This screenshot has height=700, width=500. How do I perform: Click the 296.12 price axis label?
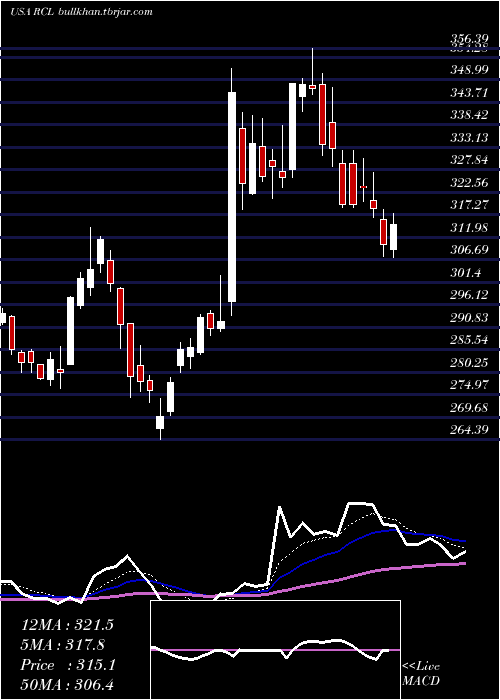(469, 295)
